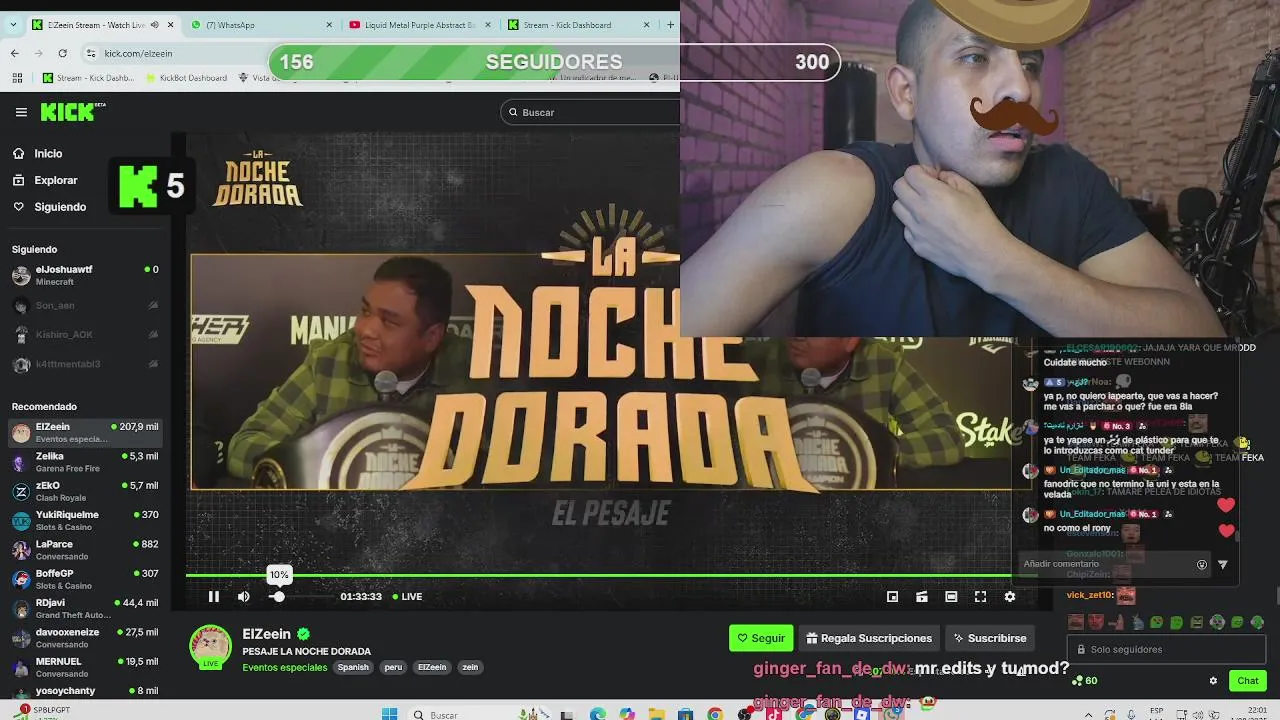Open File Explorer from the taskbar
Viewport: 1280px width, 720px height.
pos(656,714)
